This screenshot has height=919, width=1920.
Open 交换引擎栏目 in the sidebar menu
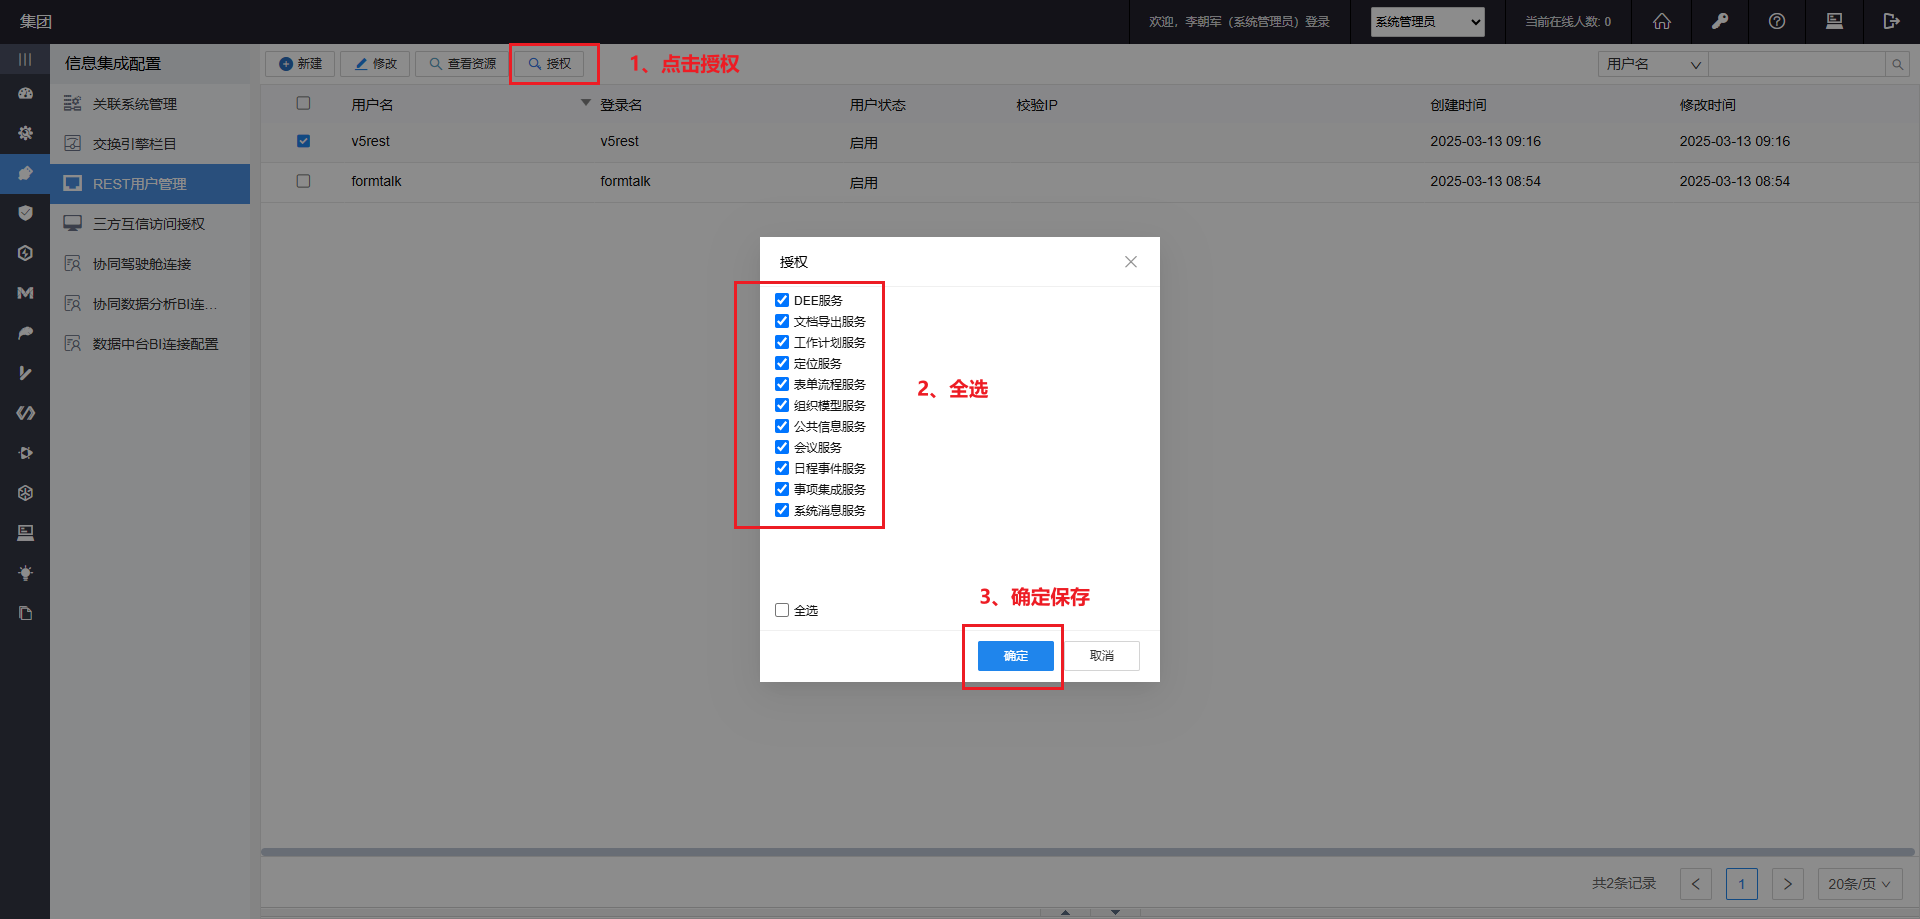click(150, 144)
